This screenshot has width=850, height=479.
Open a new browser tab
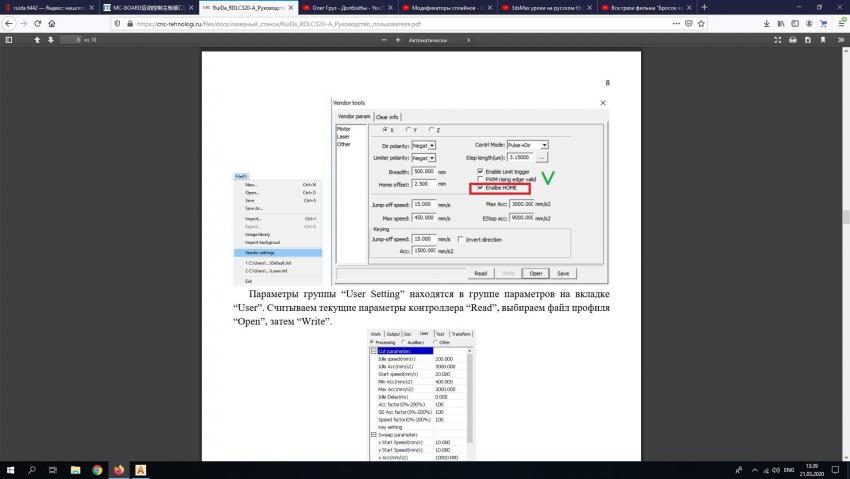(x=704, y=7)
